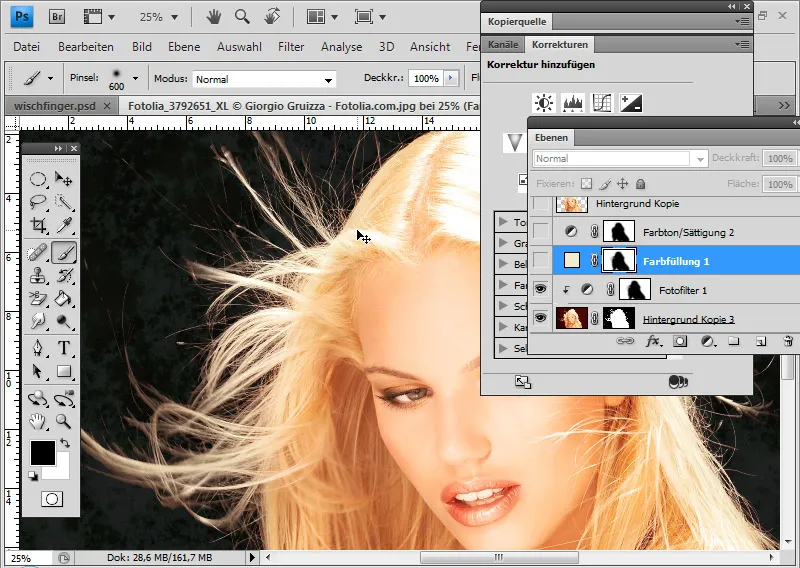Switch to the Kanäle tab

point(503,44)
